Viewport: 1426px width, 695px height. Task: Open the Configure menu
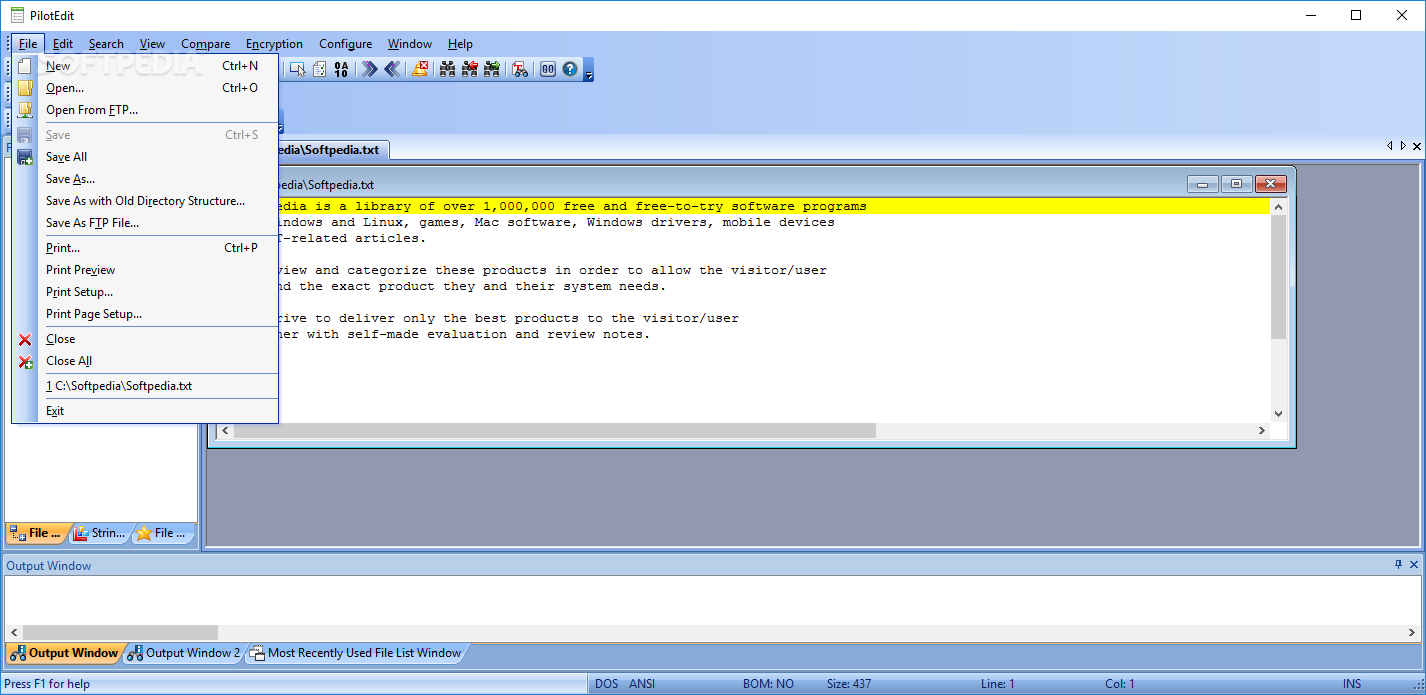(345, 44)
